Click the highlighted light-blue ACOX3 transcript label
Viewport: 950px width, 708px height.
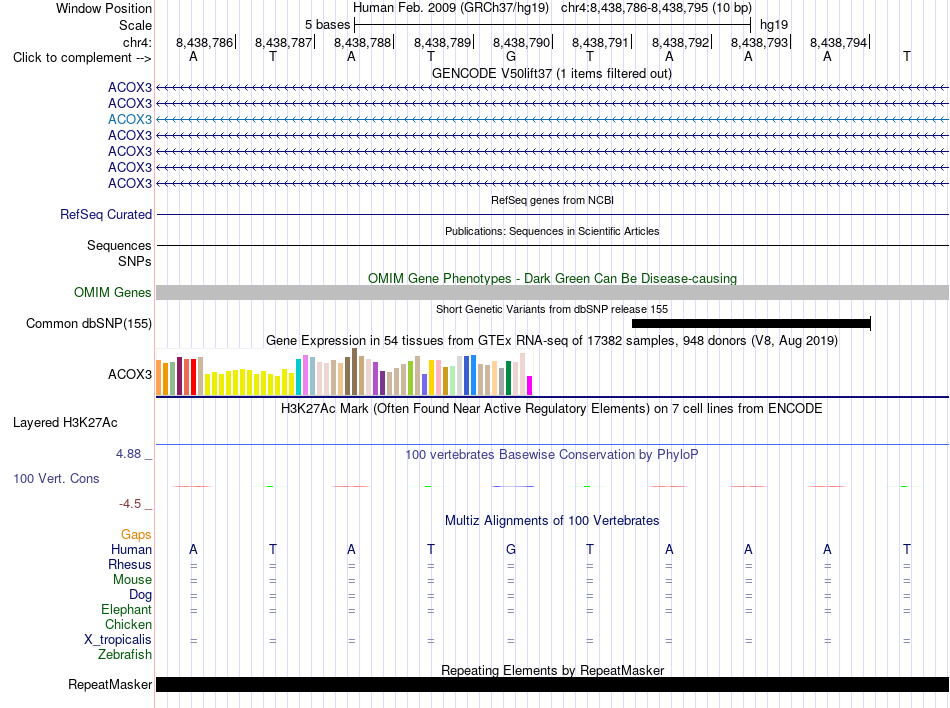[130, 119]
